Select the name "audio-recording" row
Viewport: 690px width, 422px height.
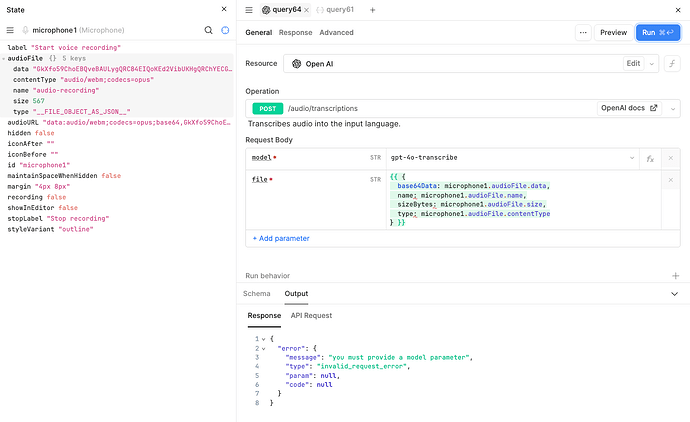coord(56,90)
